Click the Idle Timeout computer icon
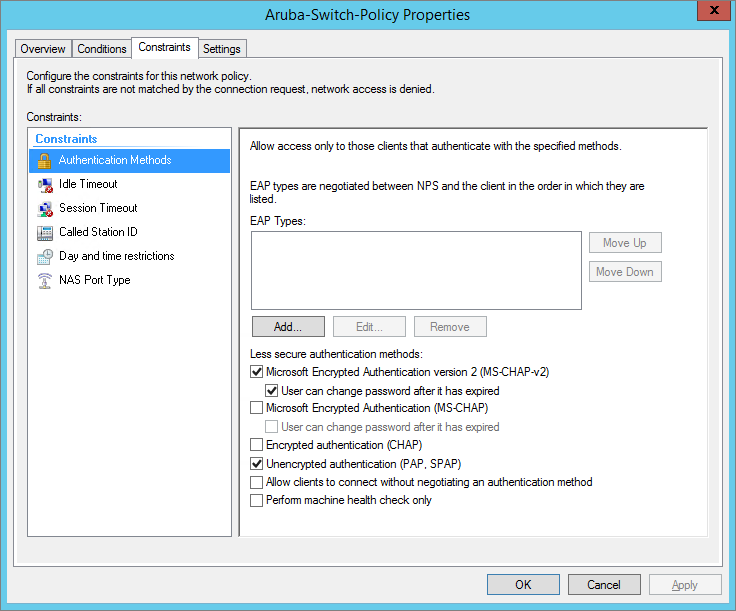This screenshot has width=736, height=611. click(45, 185)
